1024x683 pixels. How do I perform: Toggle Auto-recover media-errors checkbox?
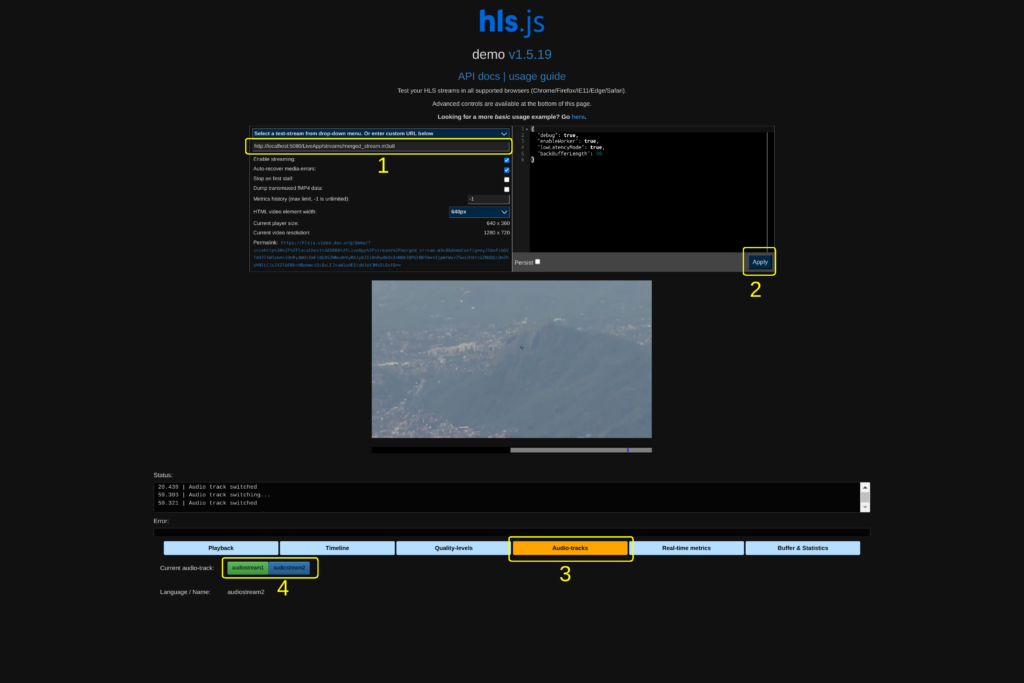click(x=507, y=170)
